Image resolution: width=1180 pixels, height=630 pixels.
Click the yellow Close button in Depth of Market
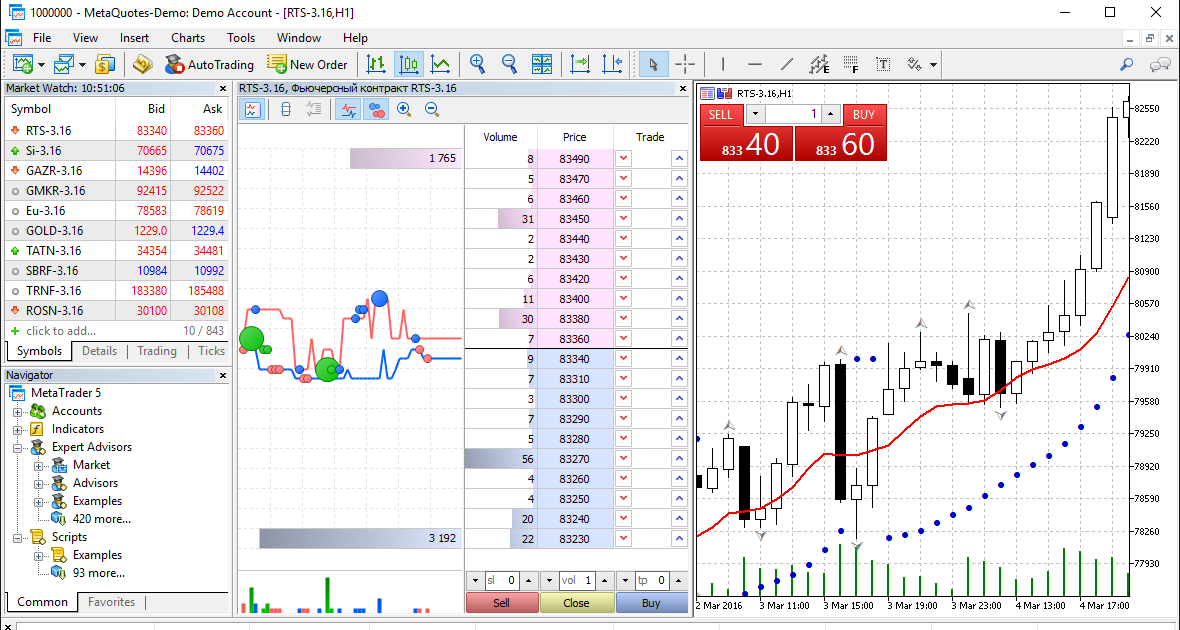(576, 603)
